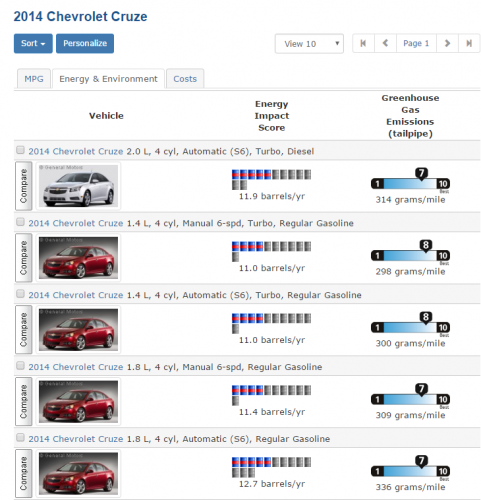
Task: Go to the first page arrow
Action: [363, 43]
